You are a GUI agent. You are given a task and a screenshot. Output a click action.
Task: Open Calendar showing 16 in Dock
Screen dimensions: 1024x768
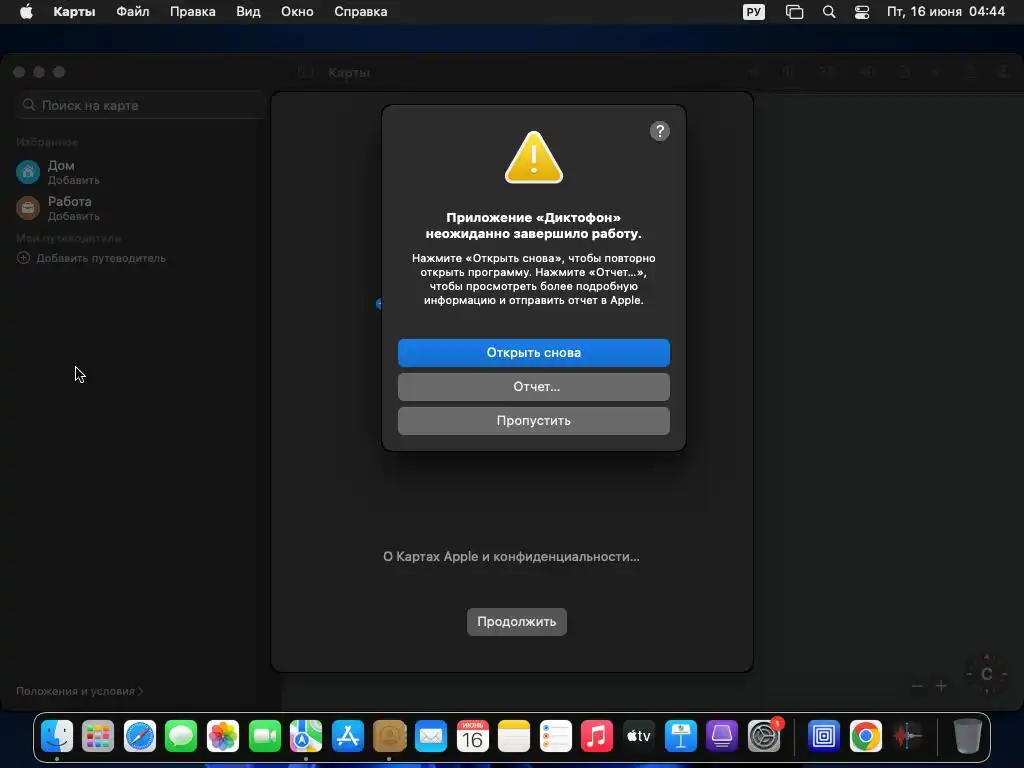click(473, 737)
